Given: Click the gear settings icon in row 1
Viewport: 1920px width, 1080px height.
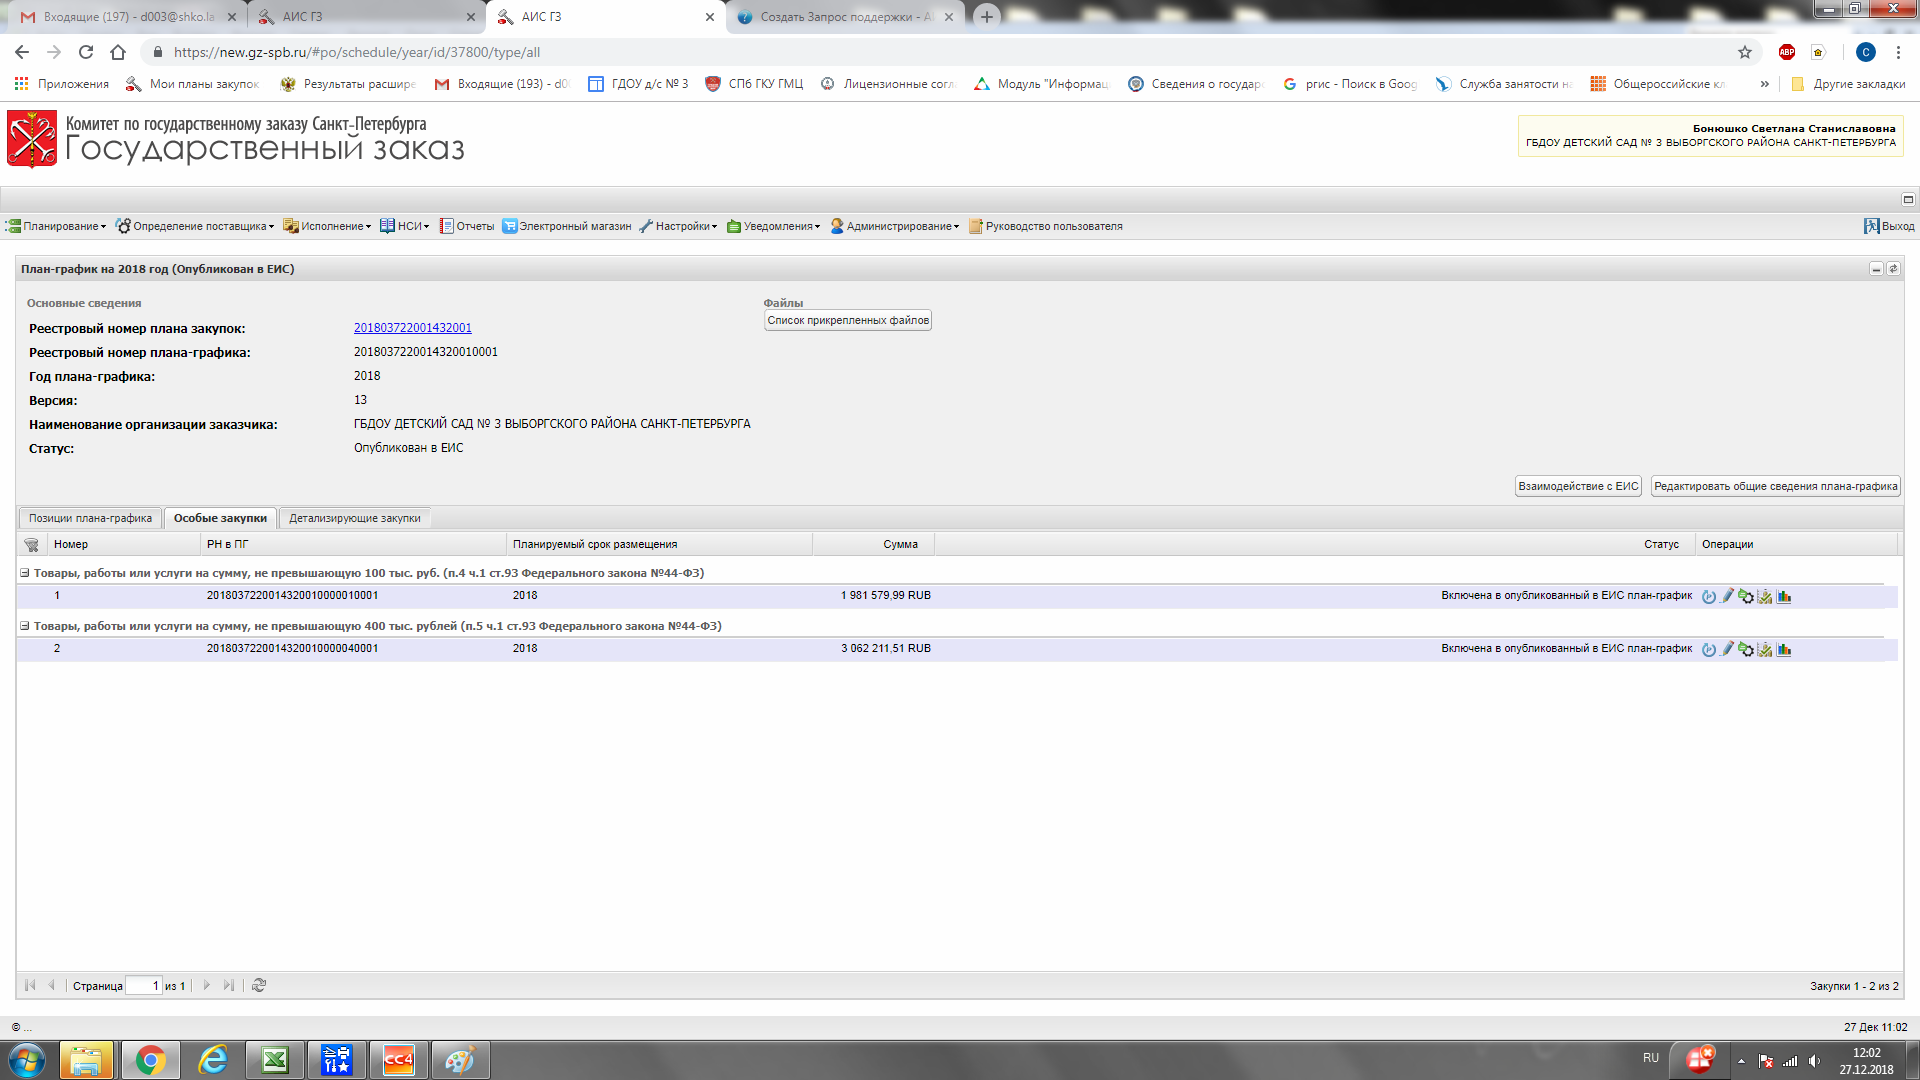Looking at the screenshot, I should tap(1746, 596).
